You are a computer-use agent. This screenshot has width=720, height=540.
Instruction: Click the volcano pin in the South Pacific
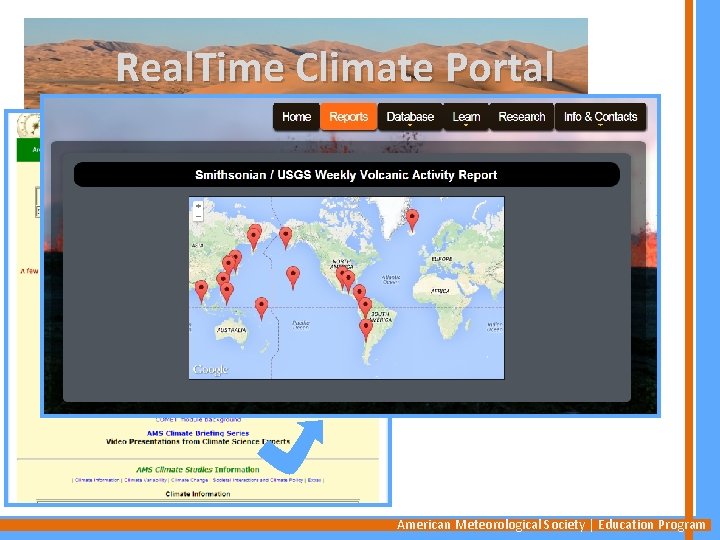261,308
